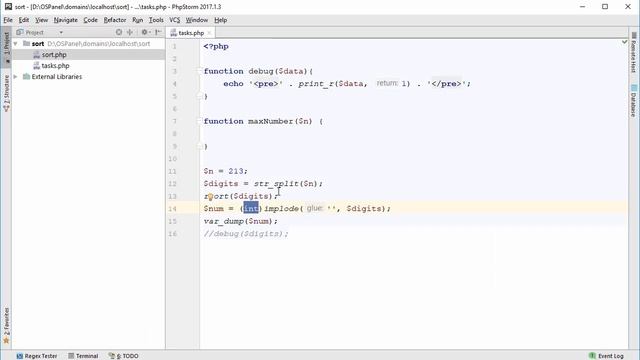Open the Window menu
Screen dimensions: 640x360
point(196,20)
